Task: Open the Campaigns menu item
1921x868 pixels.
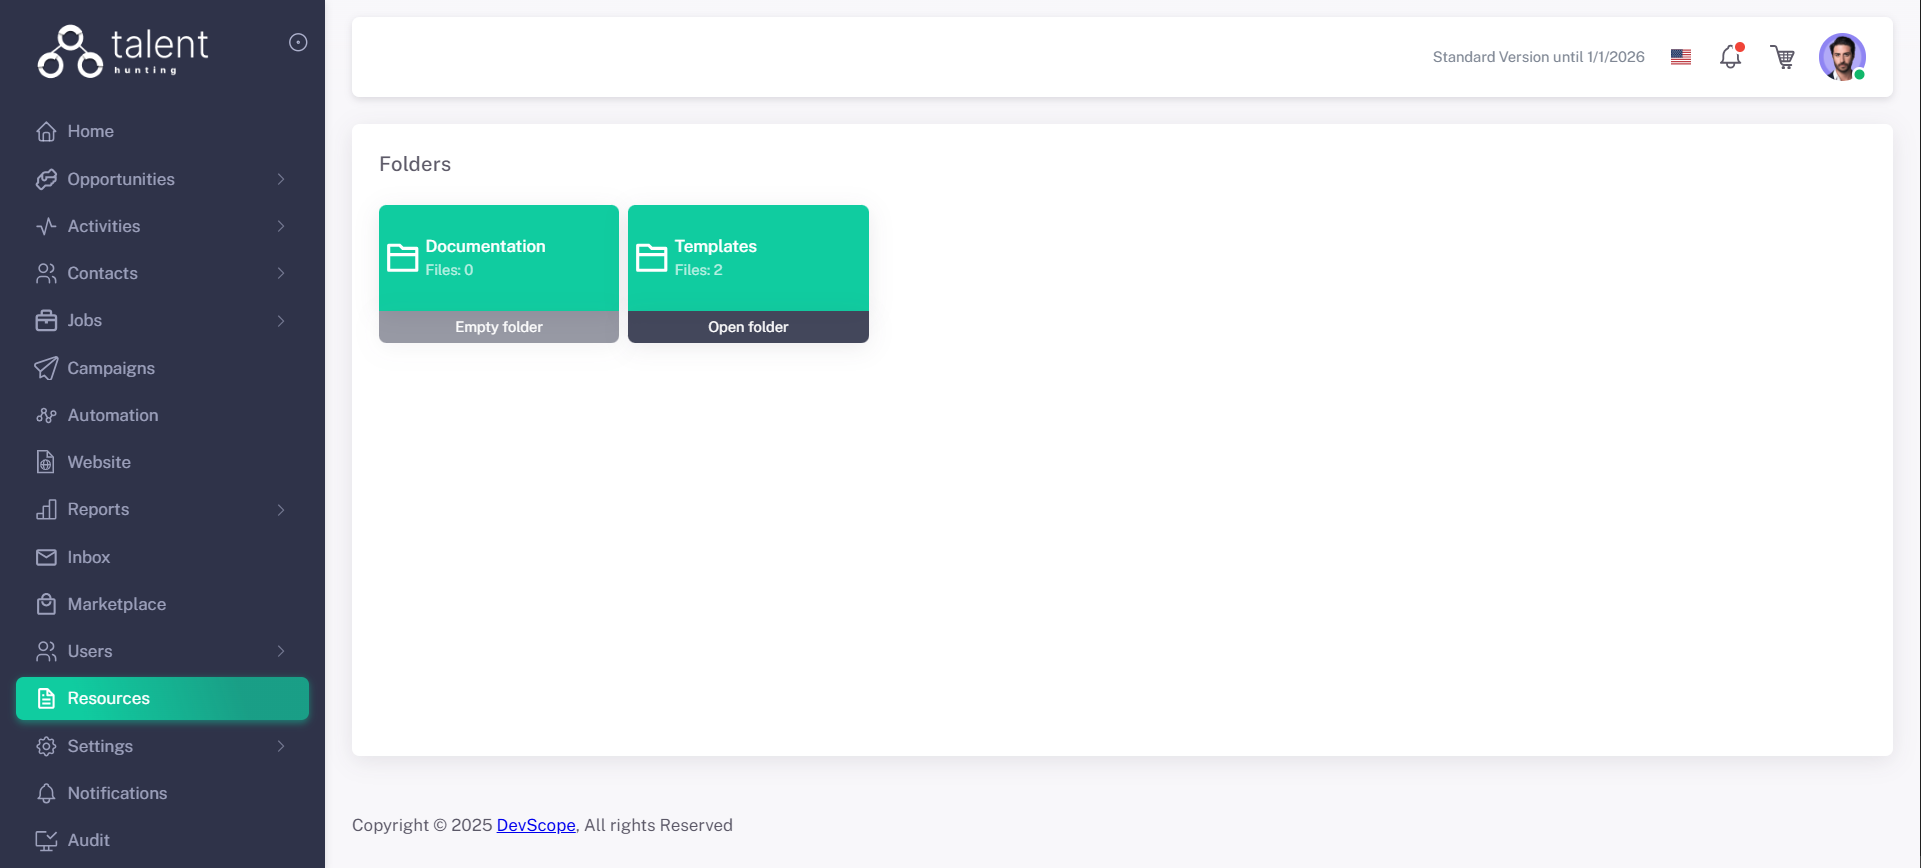Action: 111,368
